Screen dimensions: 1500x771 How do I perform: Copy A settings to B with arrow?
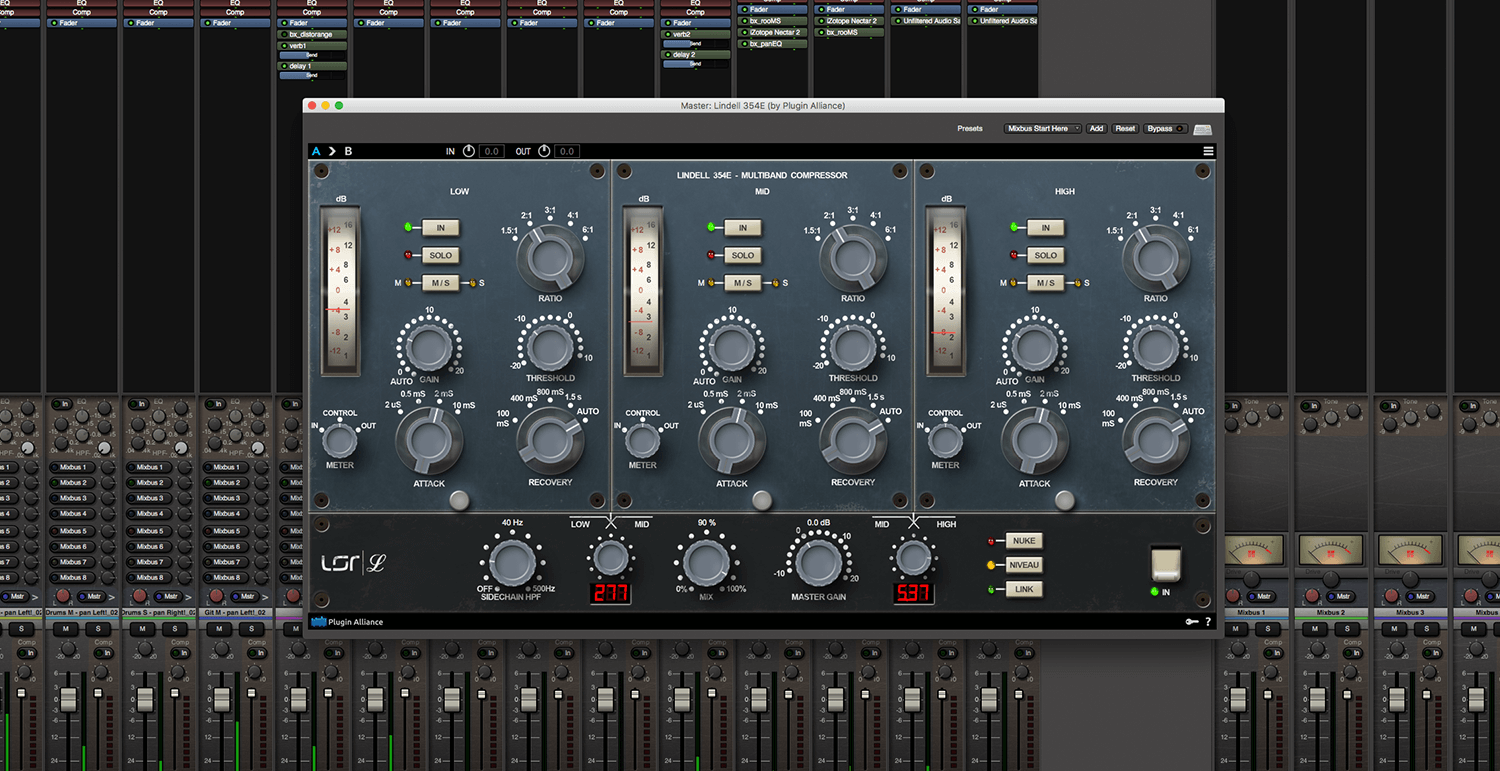click(x=332, y=151)
